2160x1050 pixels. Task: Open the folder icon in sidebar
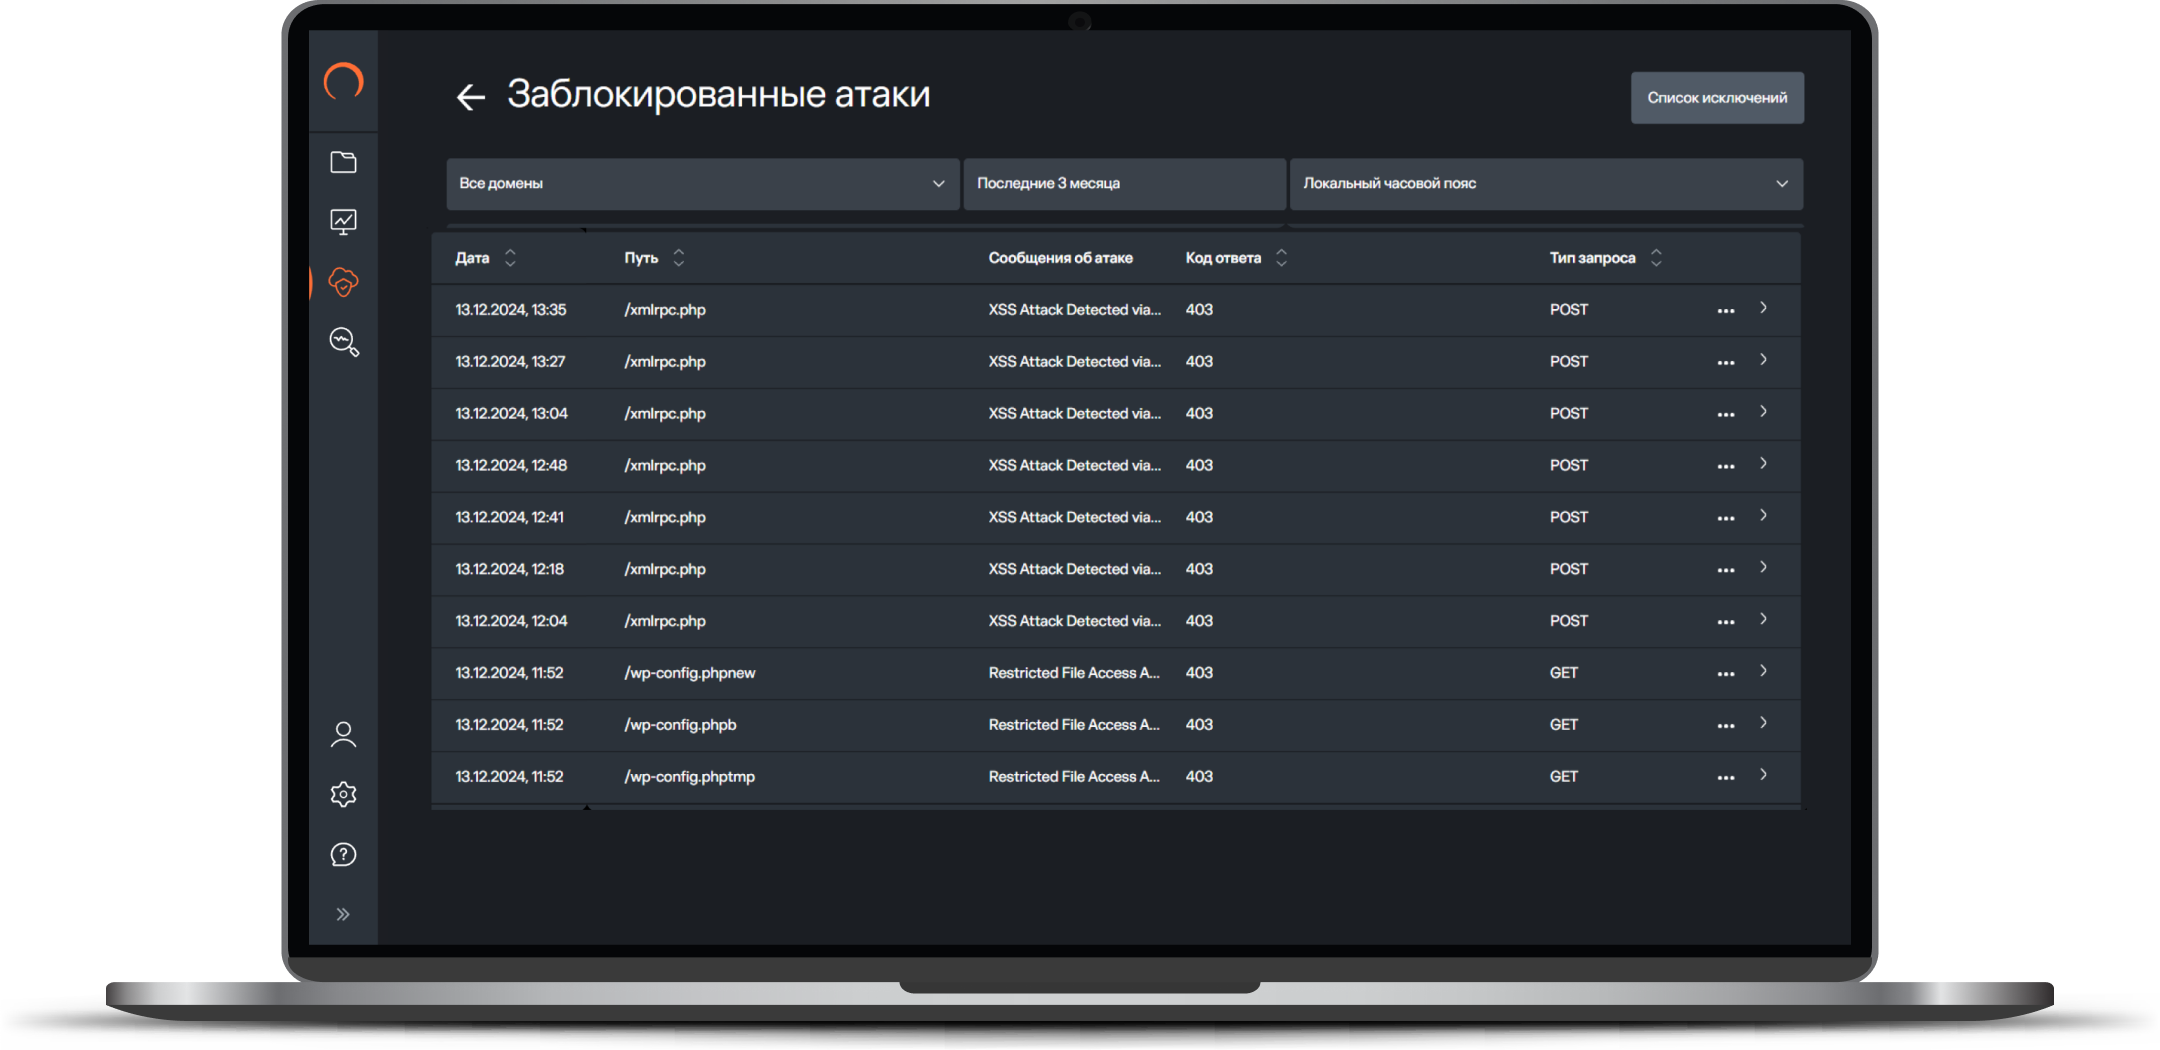[x=343, y=162]
